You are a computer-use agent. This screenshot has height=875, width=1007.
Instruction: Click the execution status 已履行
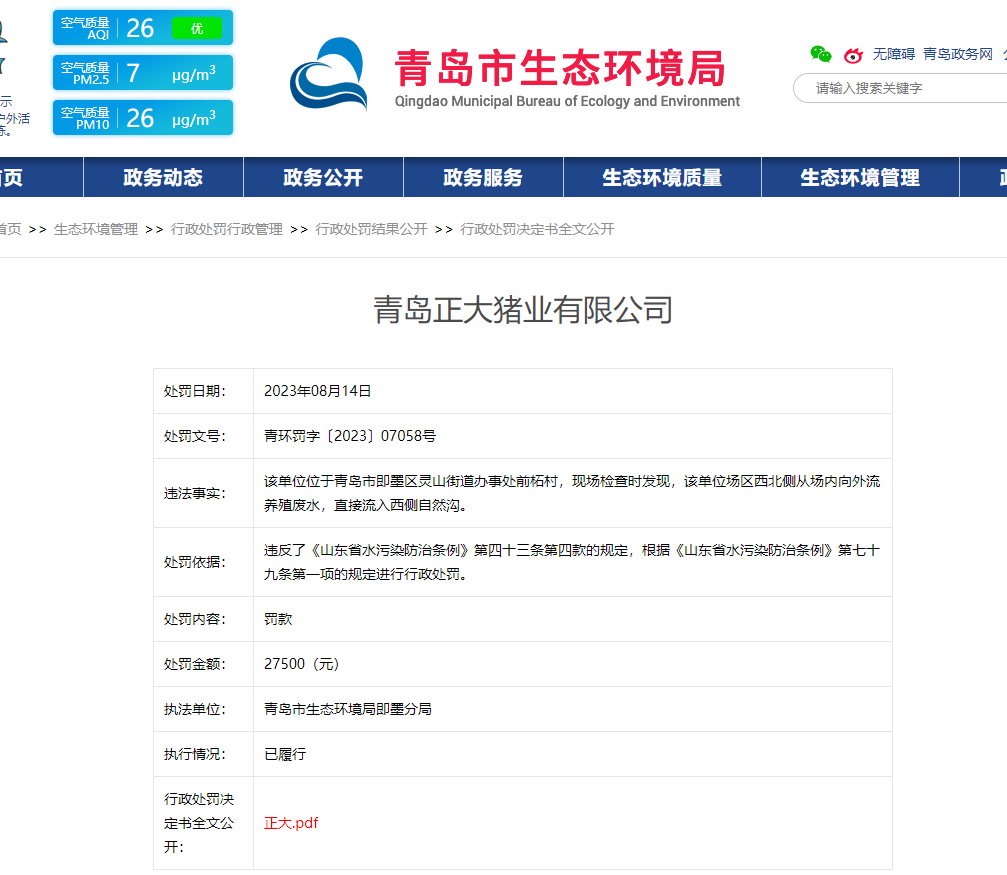tap(285, 754)
